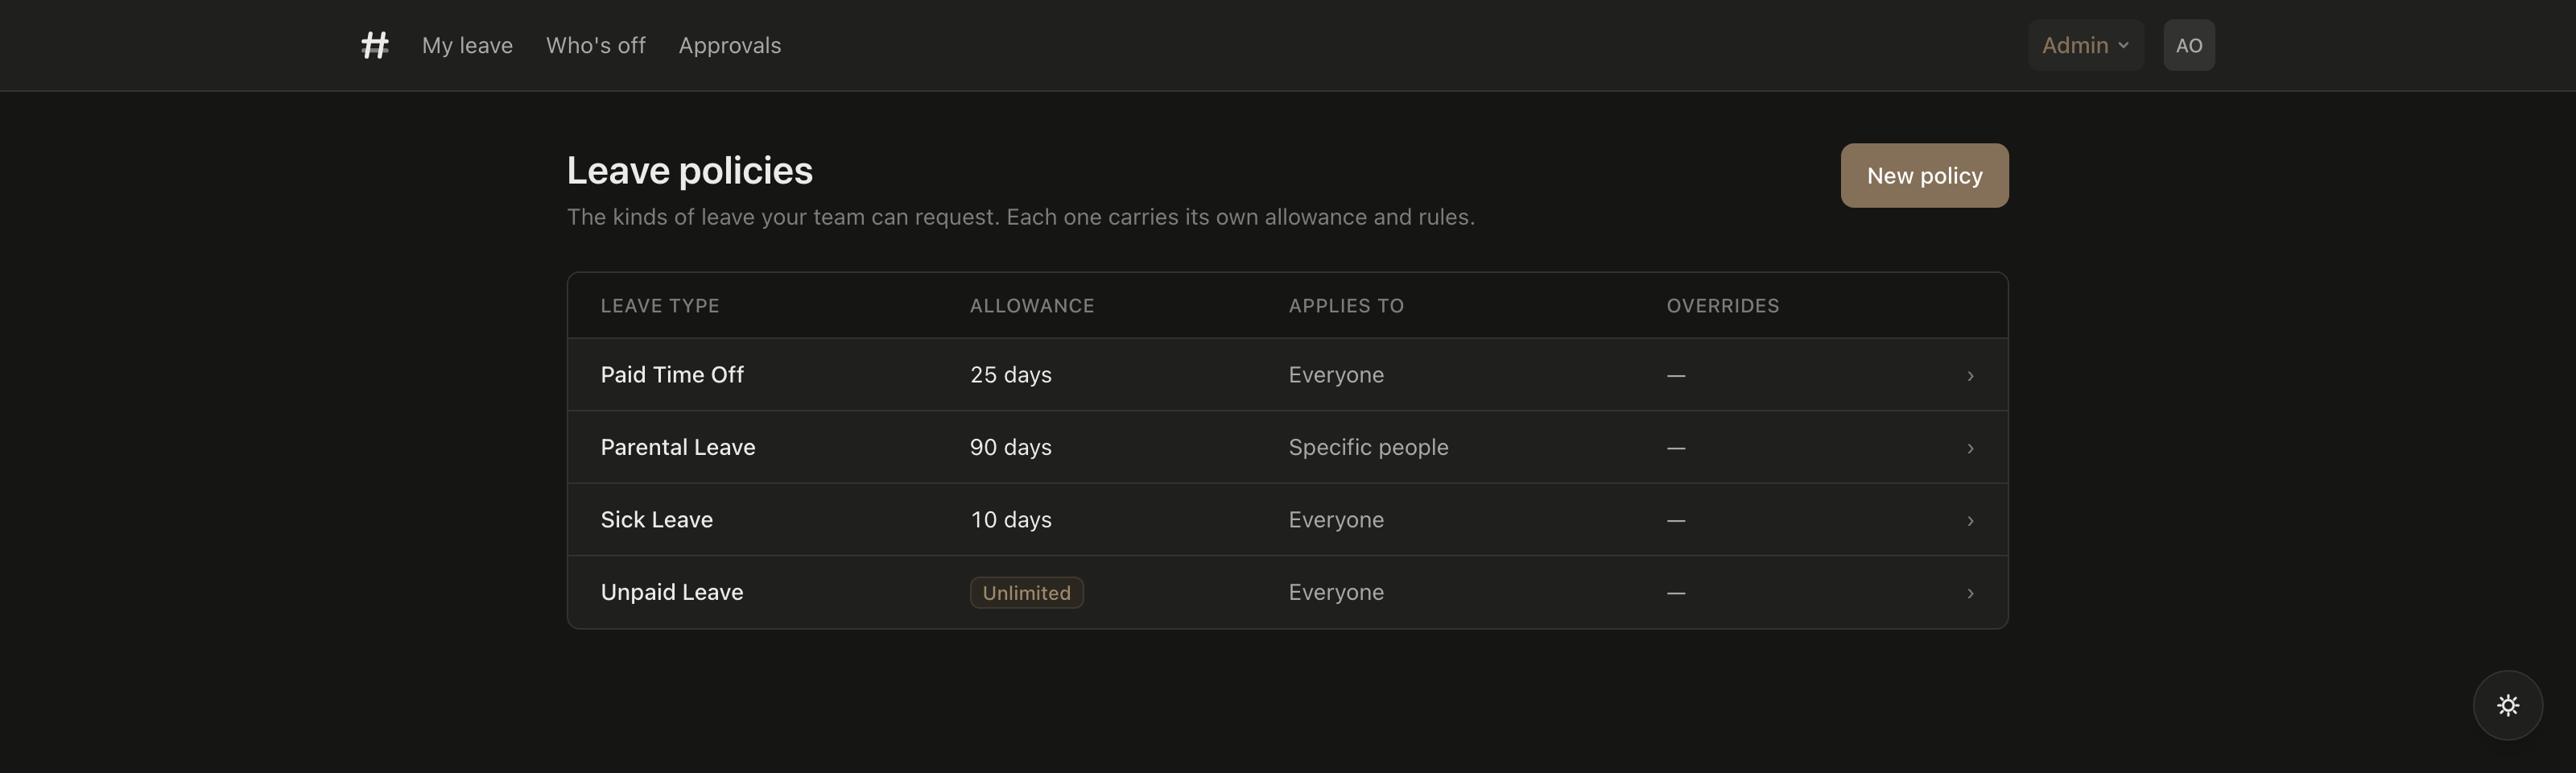This screenshot has height=773, width=2576.
Task: Click the LEAVE TYPE column header
Action: coord(660,306)
